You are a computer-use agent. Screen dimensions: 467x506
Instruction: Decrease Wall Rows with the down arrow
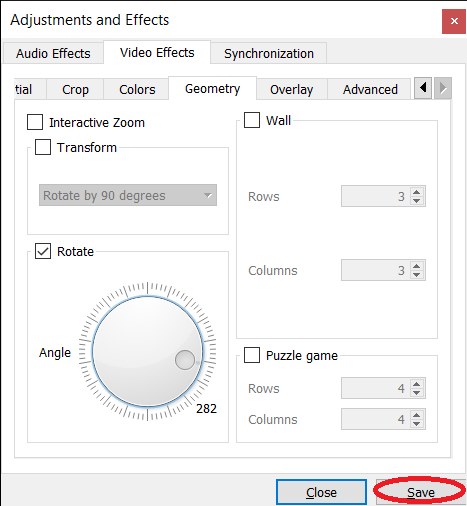(x=416, y=201)
